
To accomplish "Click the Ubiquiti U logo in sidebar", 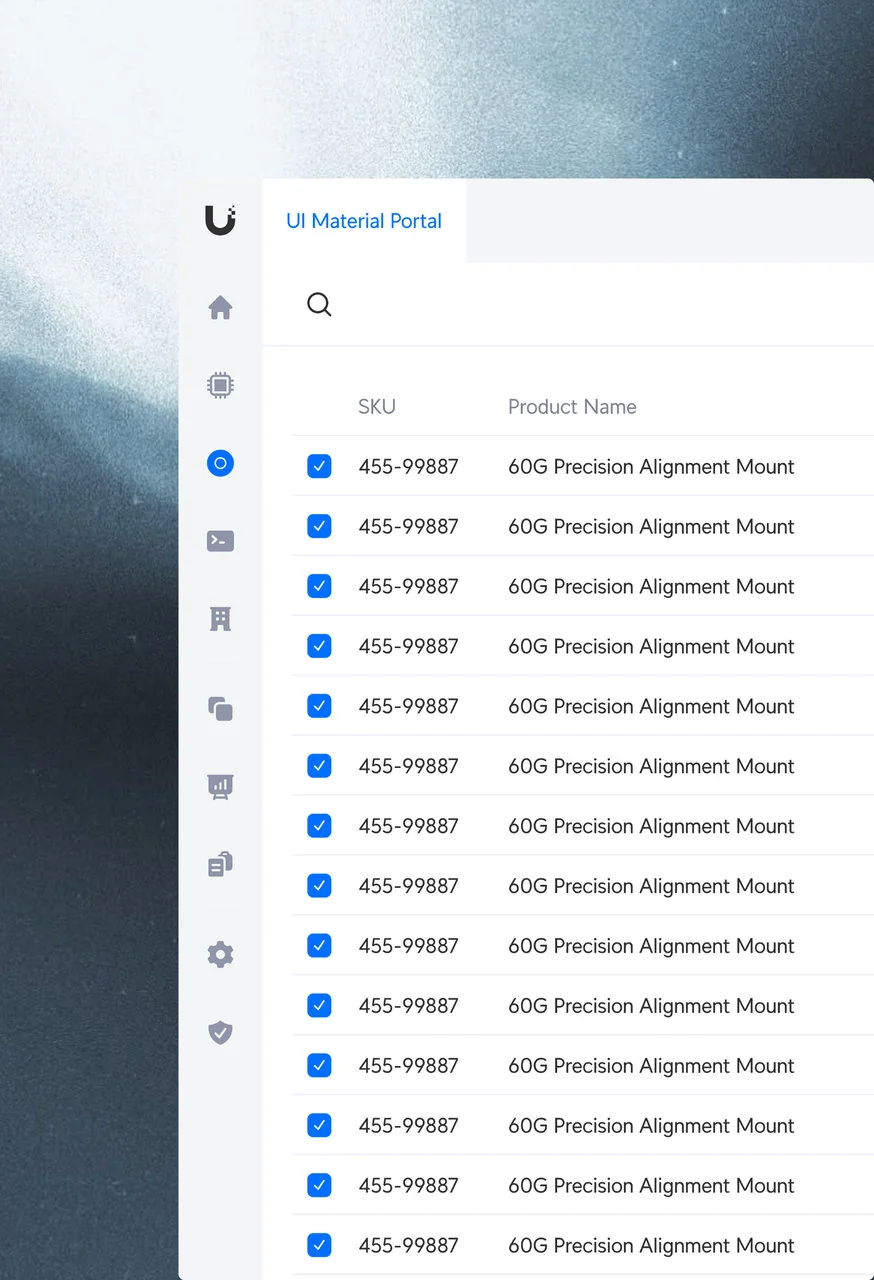I will [220, 219].
